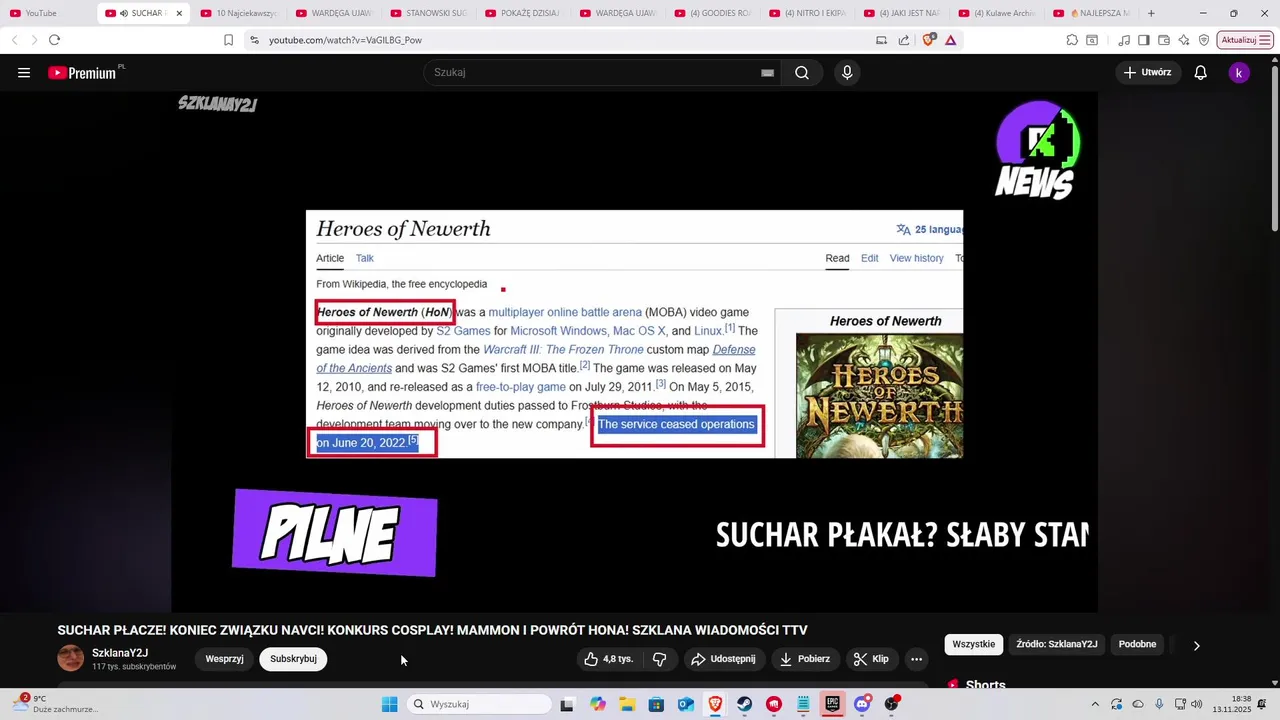The height and width of the screenshot is (720, 1280).
Task: Click the Aktualizuj update menu button
Action: 1245,40
